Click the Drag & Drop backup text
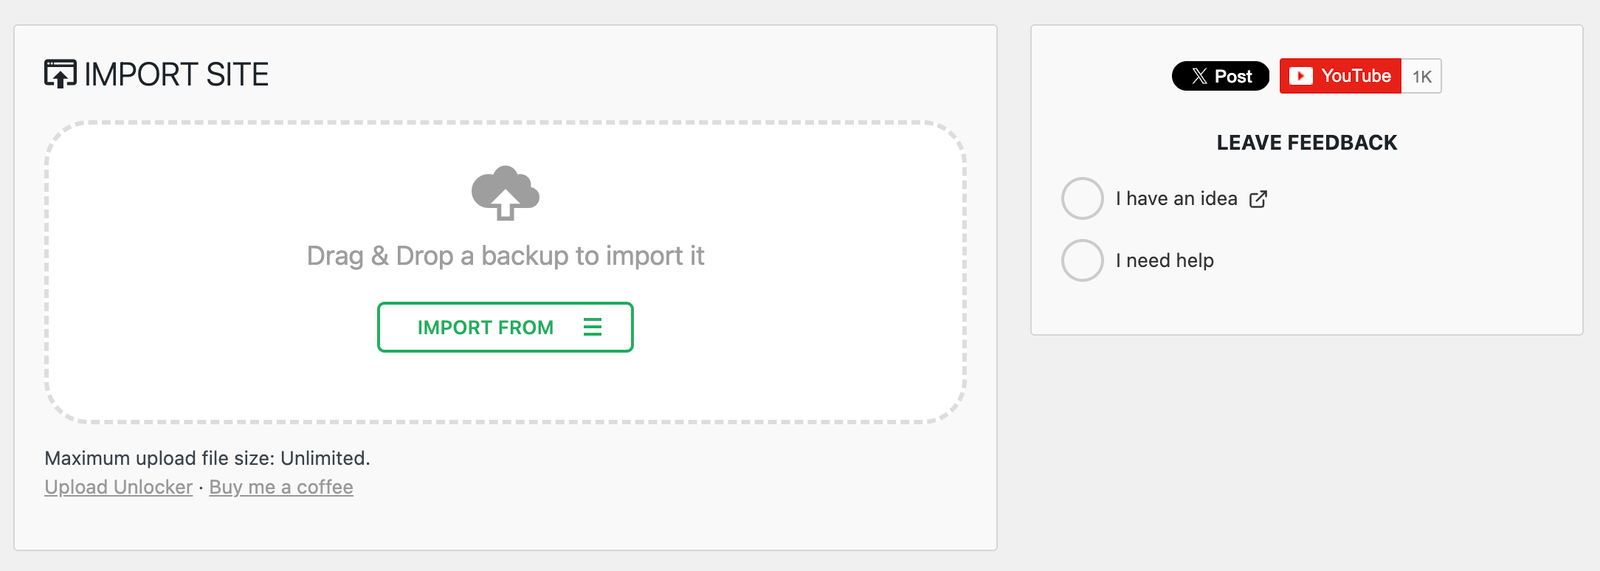This screenshot has height=571, width=1600. pyautogui.click(x=505, y=256)
